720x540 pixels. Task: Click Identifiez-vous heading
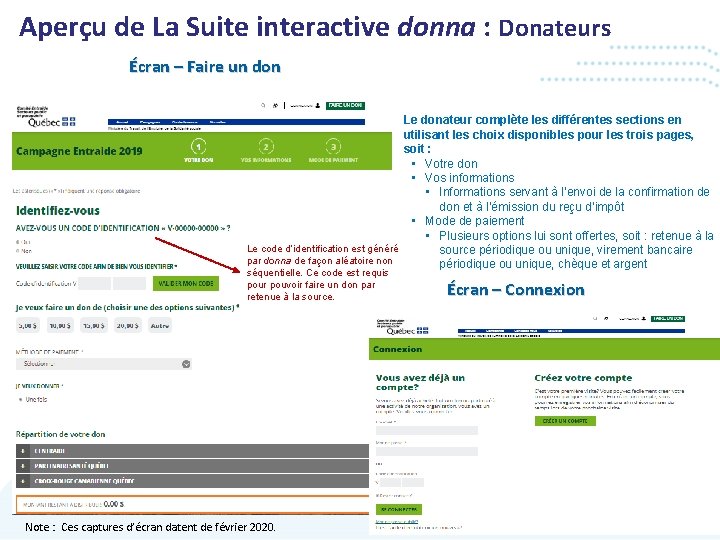58,211
